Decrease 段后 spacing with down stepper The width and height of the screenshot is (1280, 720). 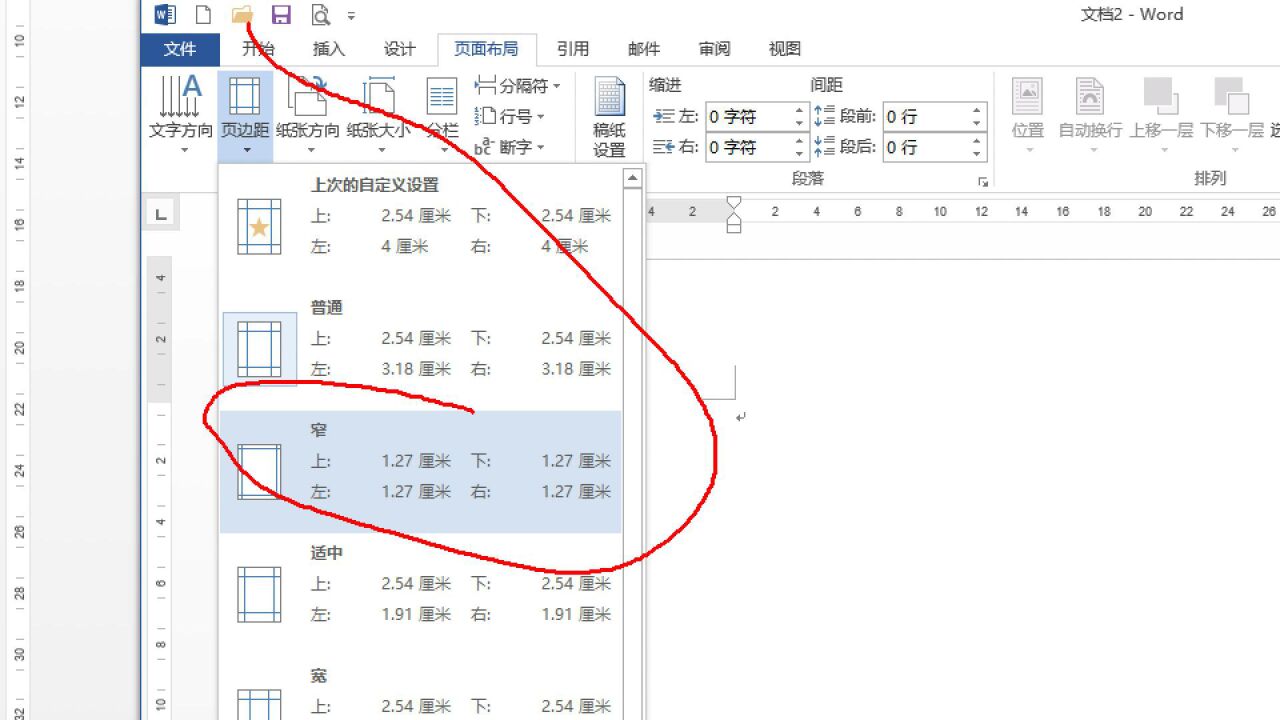tap(977, 154)
